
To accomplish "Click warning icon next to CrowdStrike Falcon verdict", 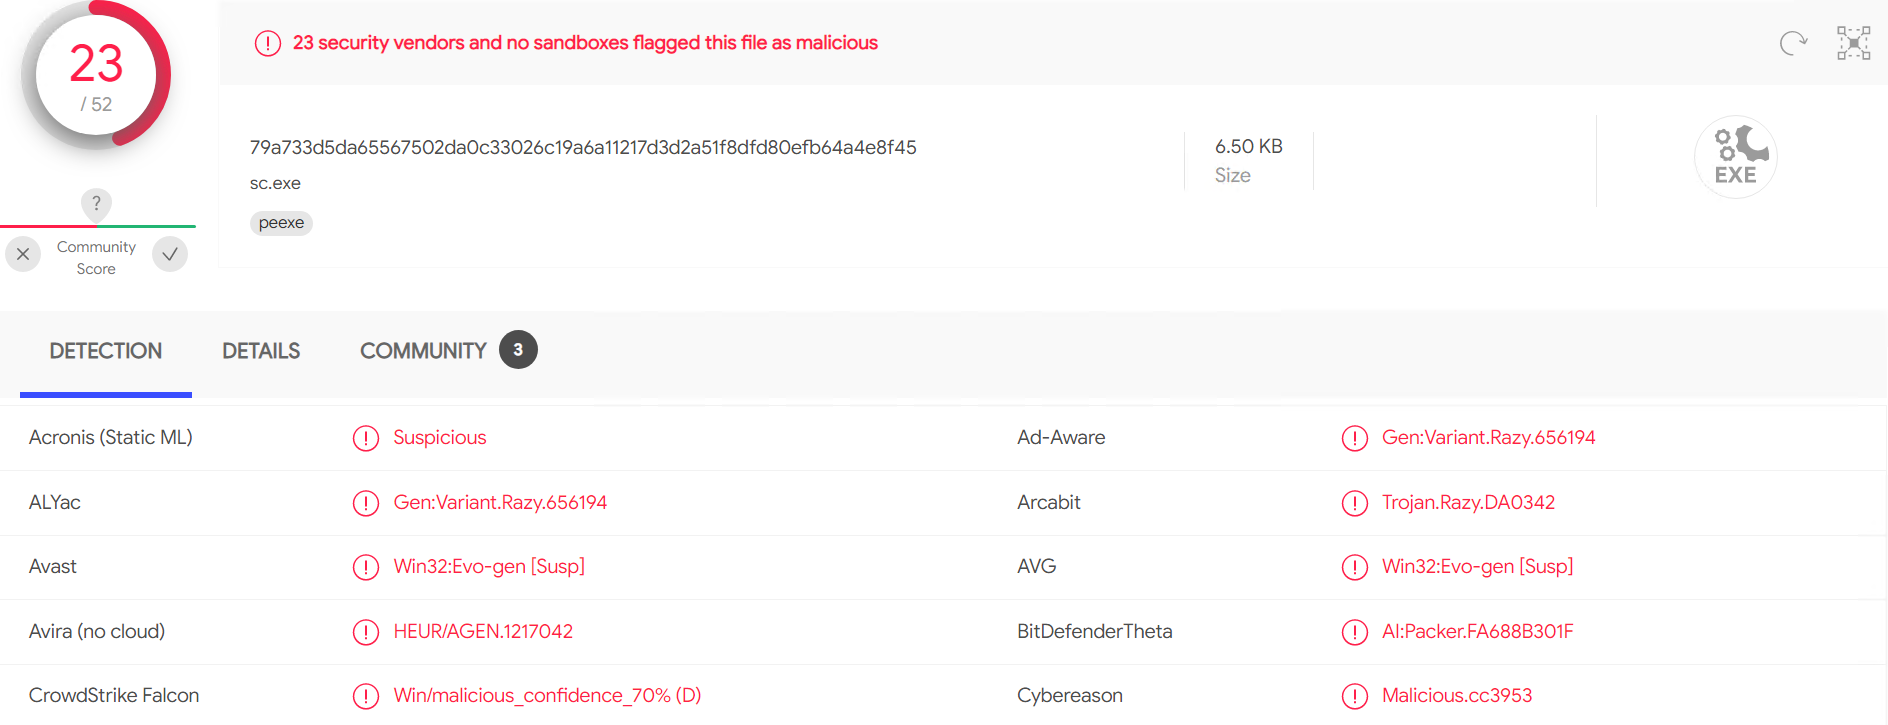I will [x=366, y=696].
